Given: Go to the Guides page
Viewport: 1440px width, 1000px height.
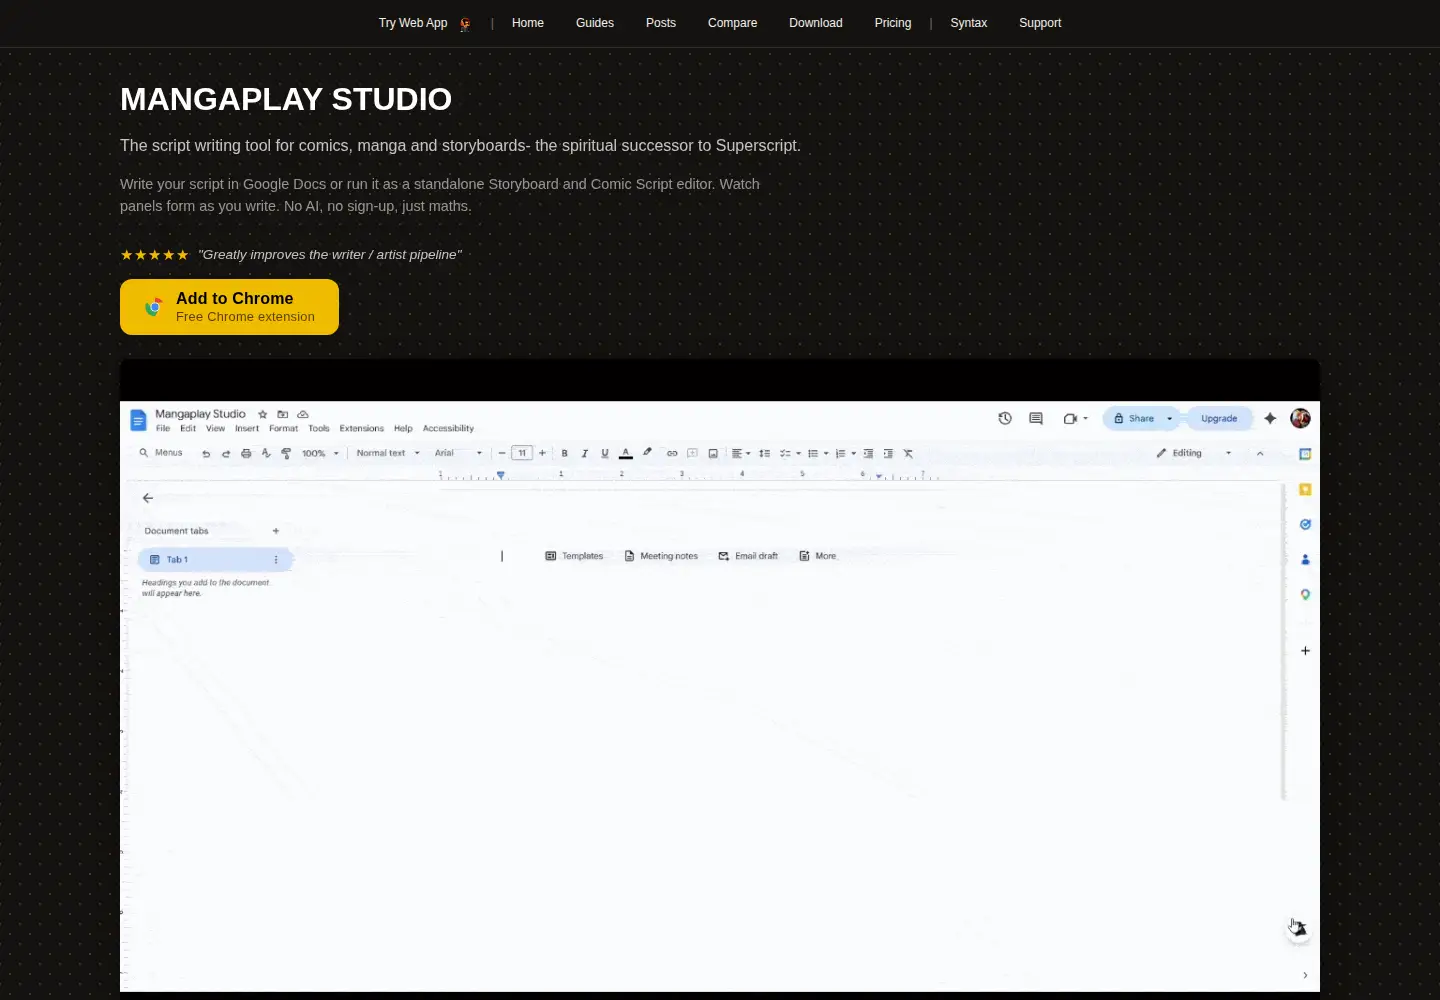Looking at the screenshot, I should click(x=595, y=23).
